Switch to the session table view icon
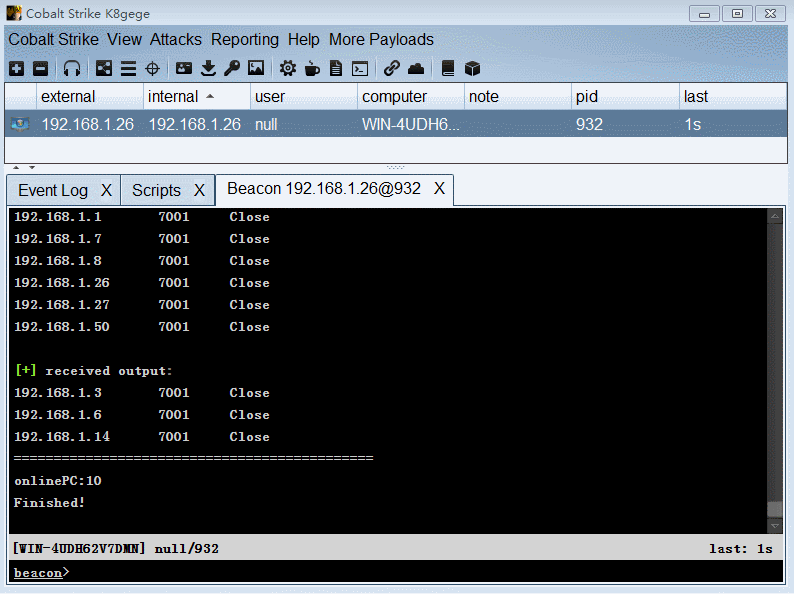The width and height of the screenshot is (794, 594). pyautogui.click(x=128, y=68)
